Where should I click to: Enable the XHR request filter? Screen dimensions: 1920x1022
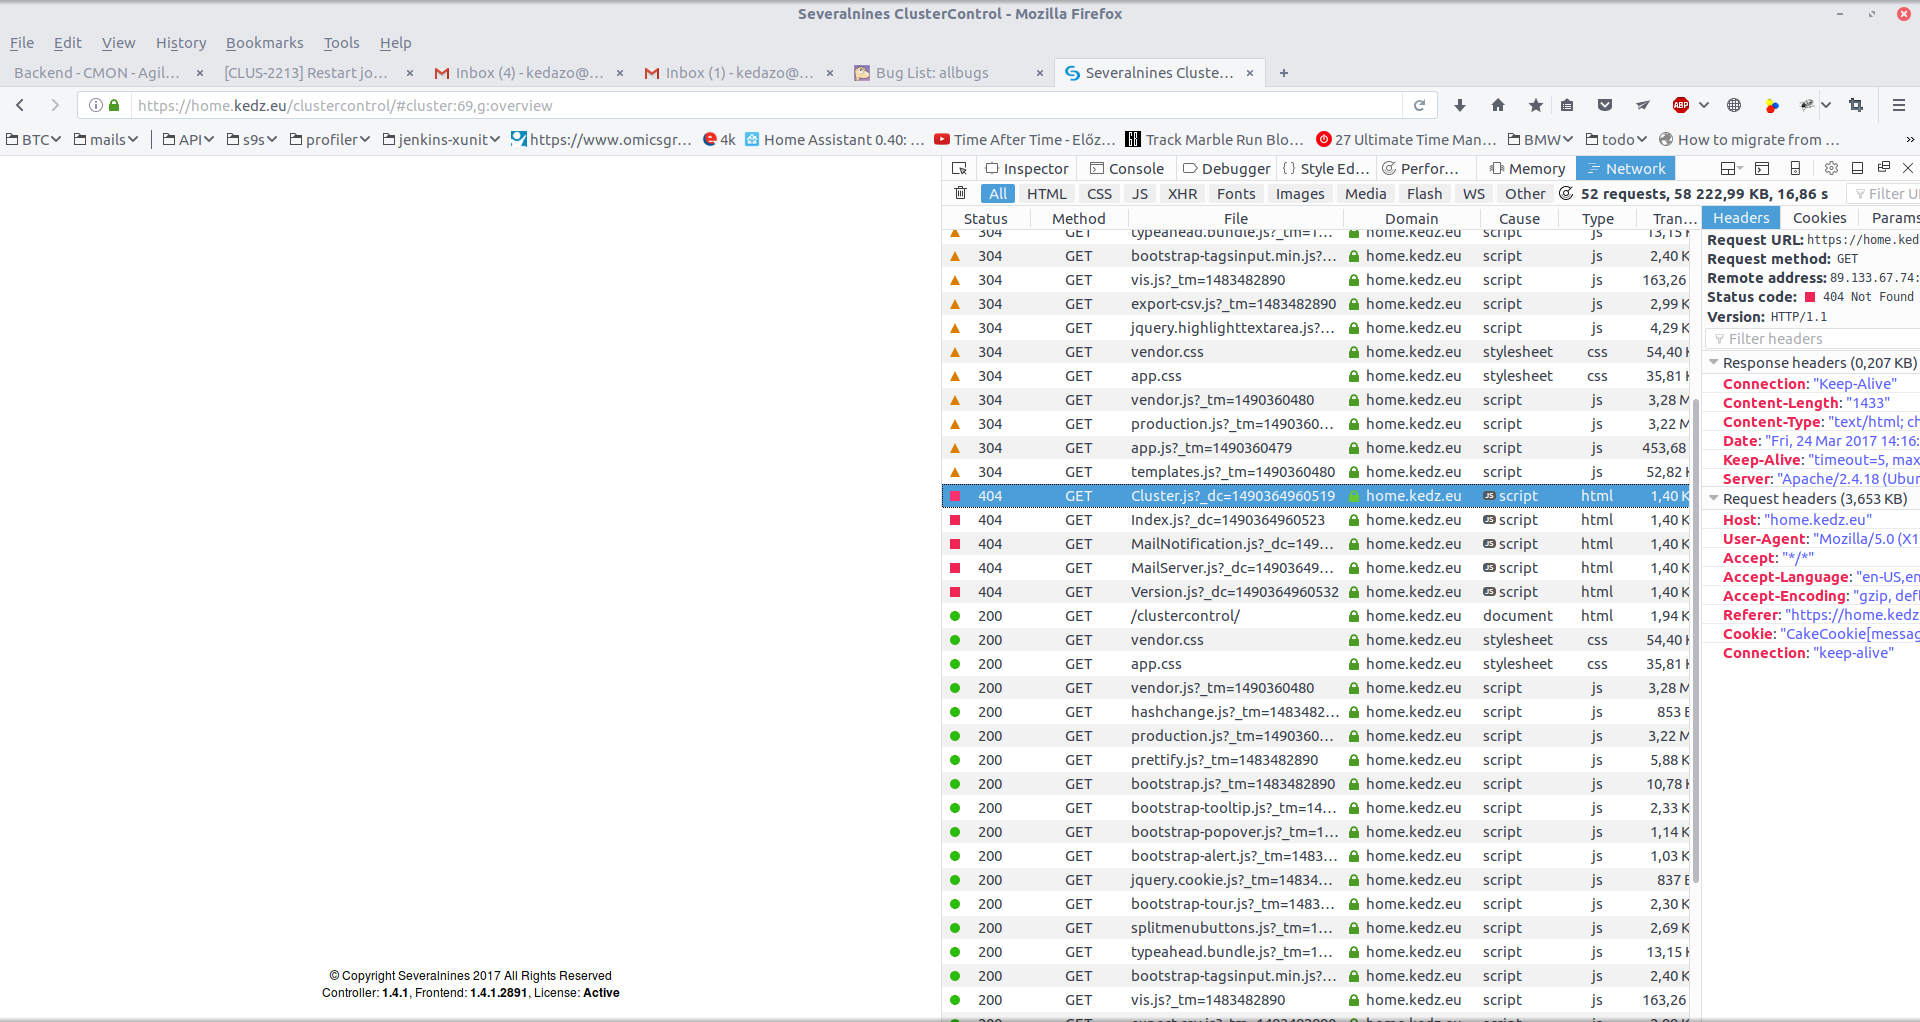1182,194
